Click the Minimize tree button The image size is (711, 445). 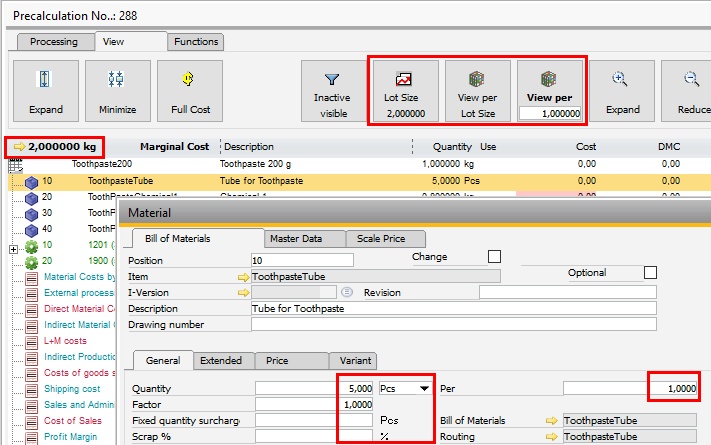(x=118, y=92)
